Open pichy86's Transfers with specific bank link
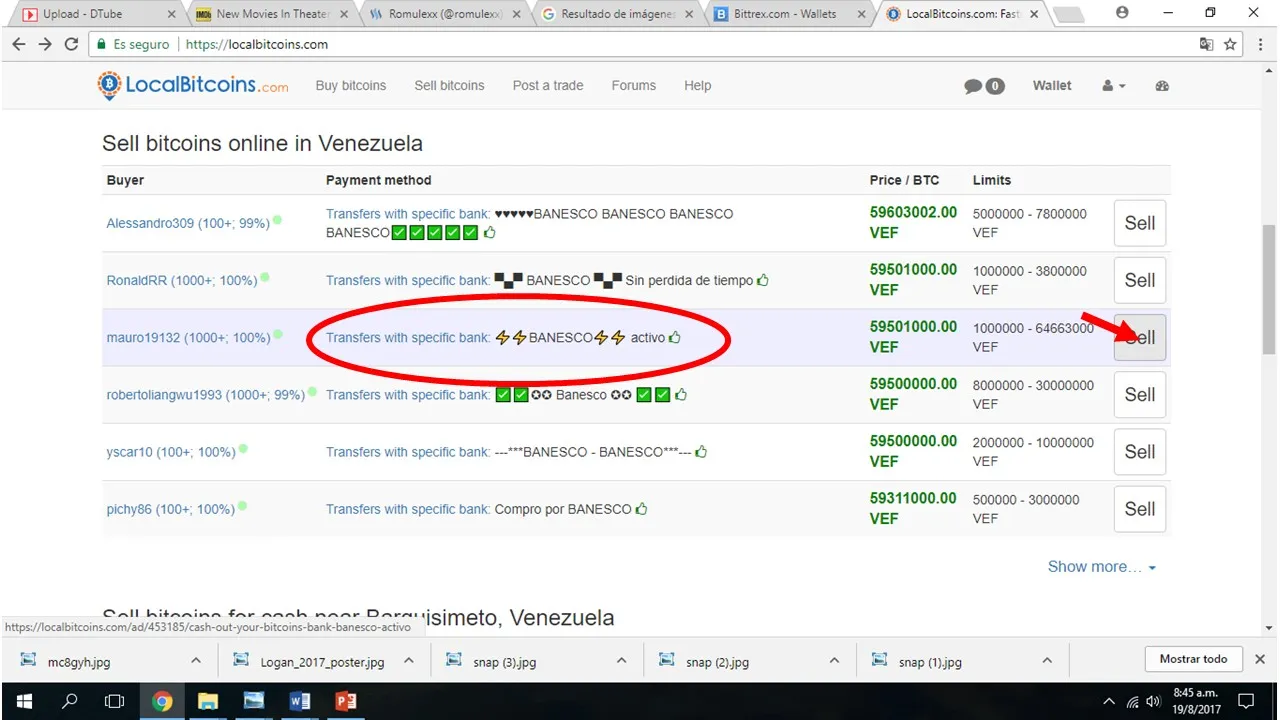The height and width of the screenshot is (720, 1280). [x=408, y=509]
